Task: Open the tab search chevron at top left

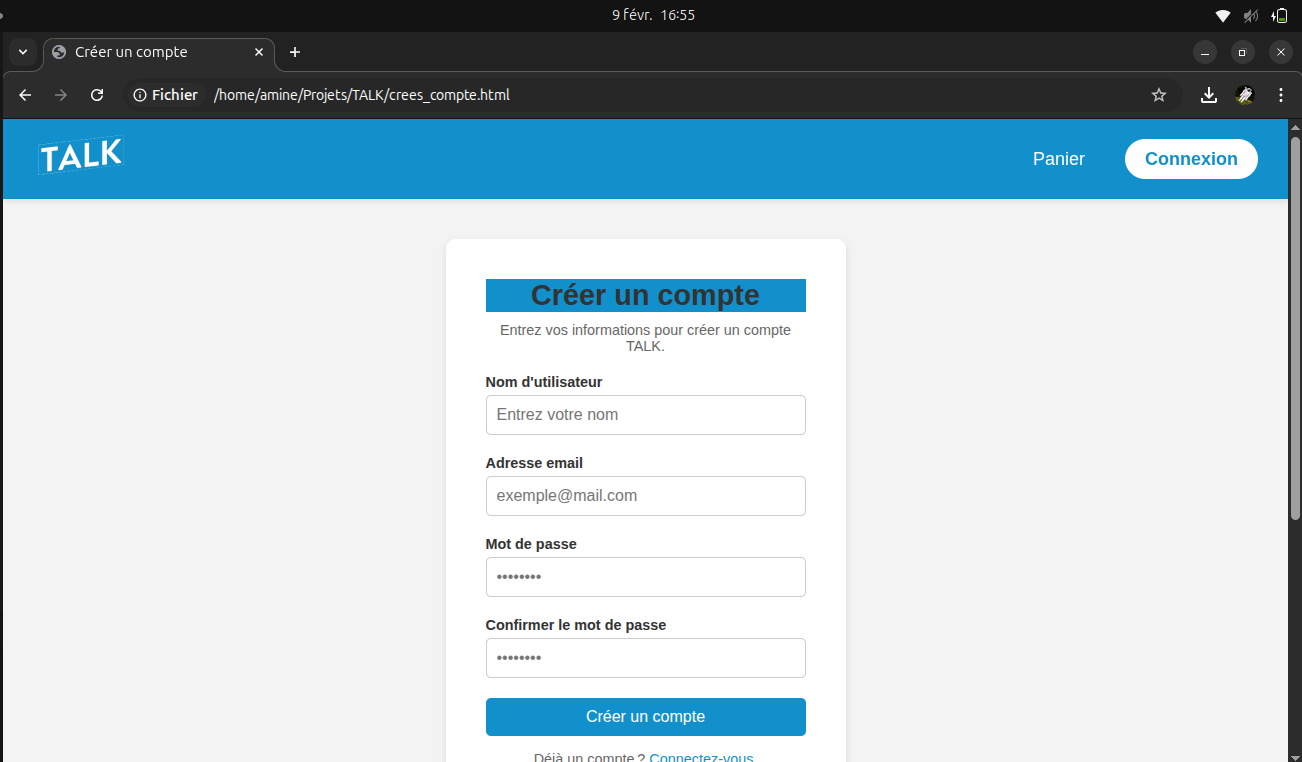Action: click(22, 52)
